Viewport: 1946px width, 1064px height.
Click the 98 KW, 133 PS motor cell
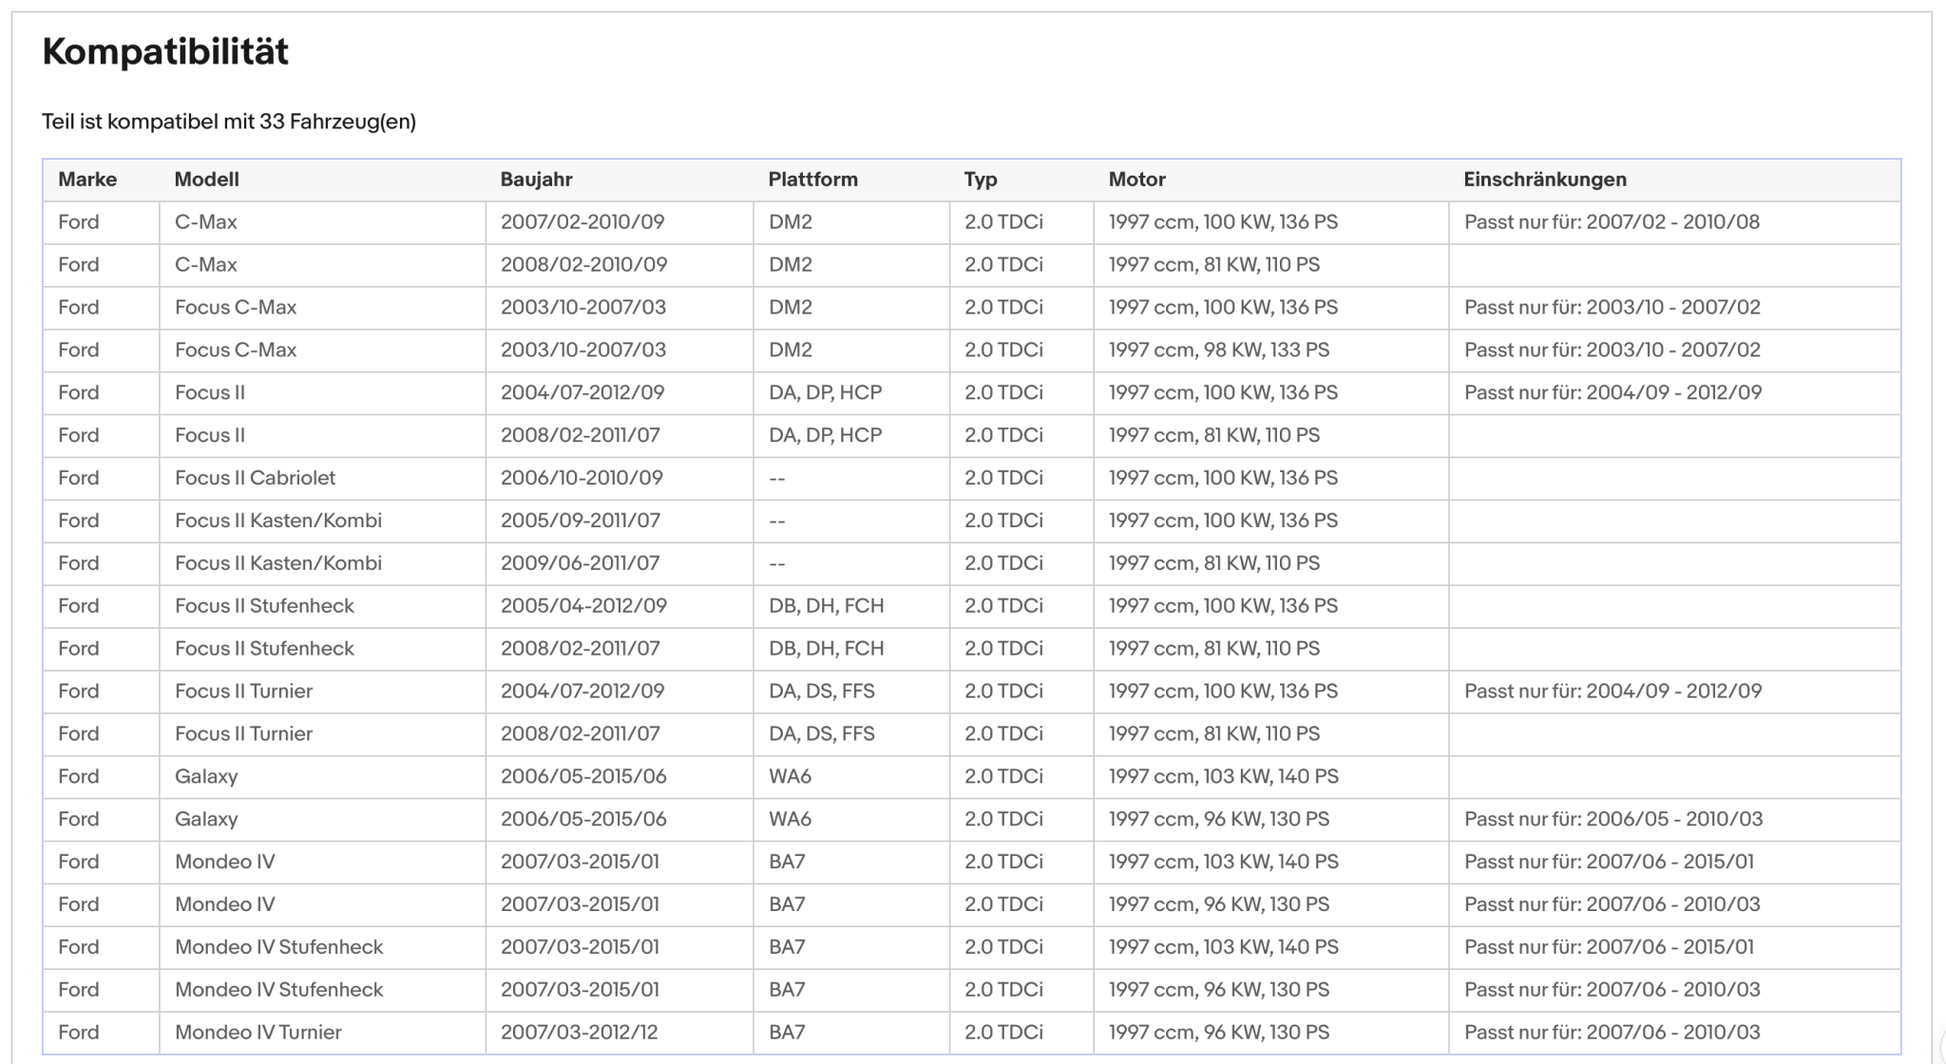[x=1218, y=350]
